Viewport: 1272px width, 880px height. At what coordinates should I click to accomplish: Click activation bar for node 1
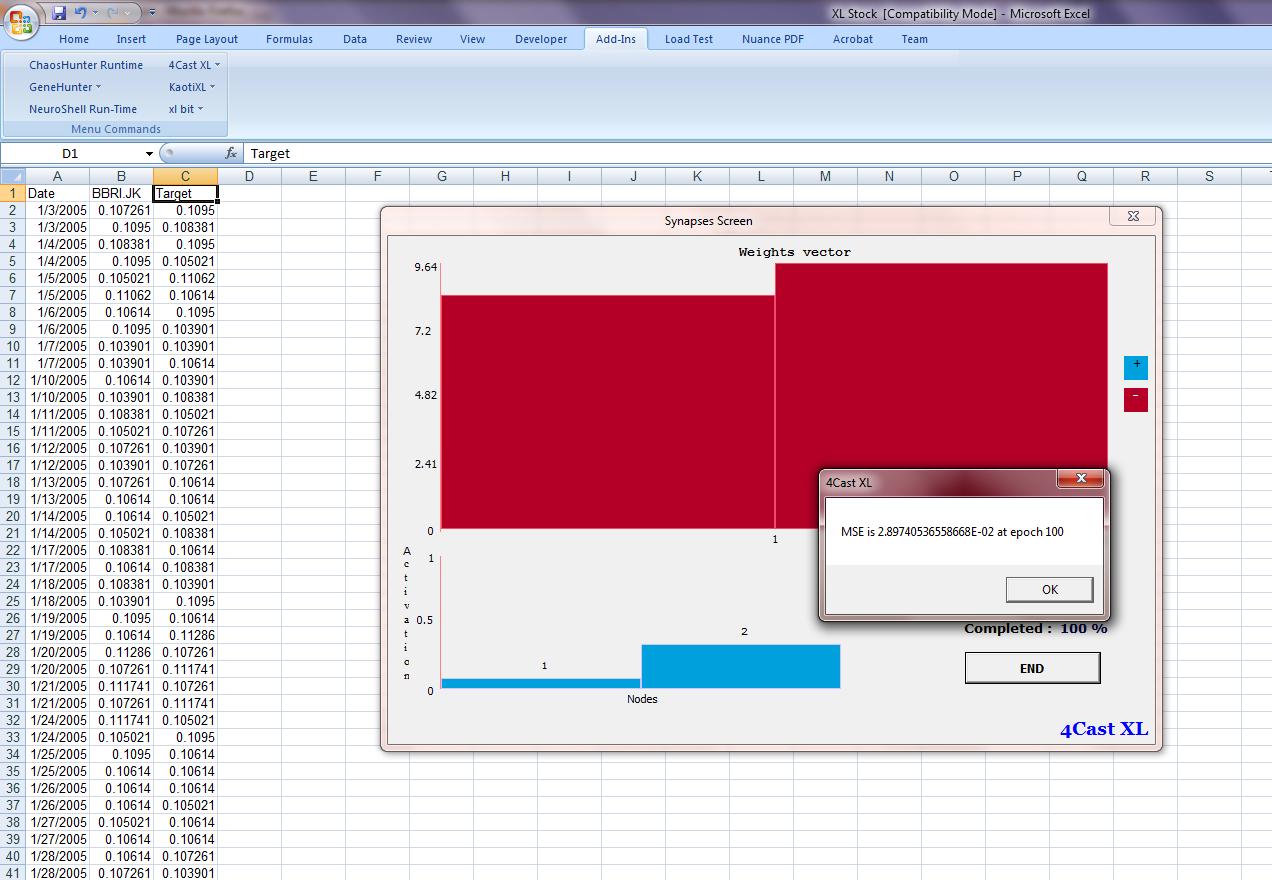541,683
